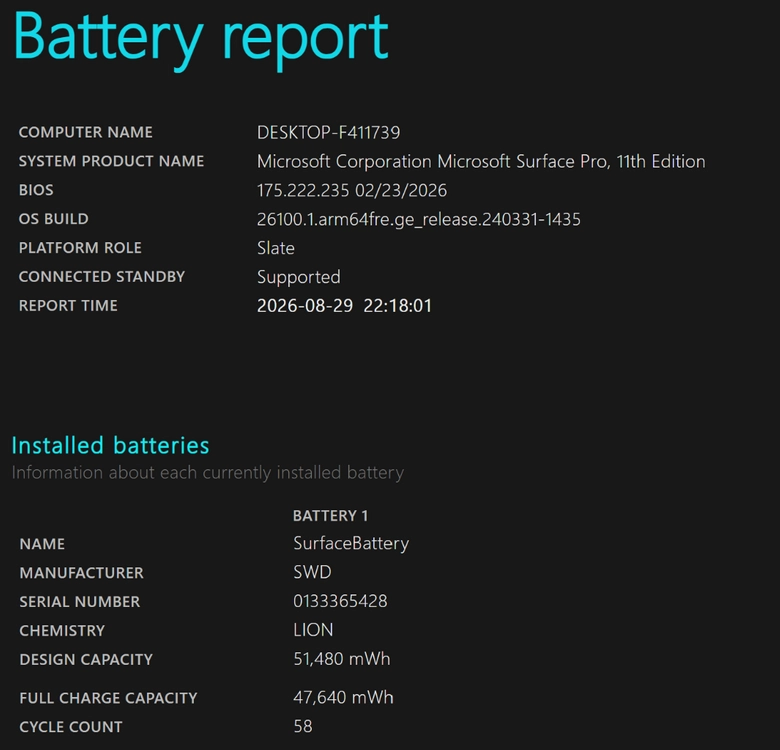Select chemistry value LION
Screen dimensions: 780x750
(313, 630)
